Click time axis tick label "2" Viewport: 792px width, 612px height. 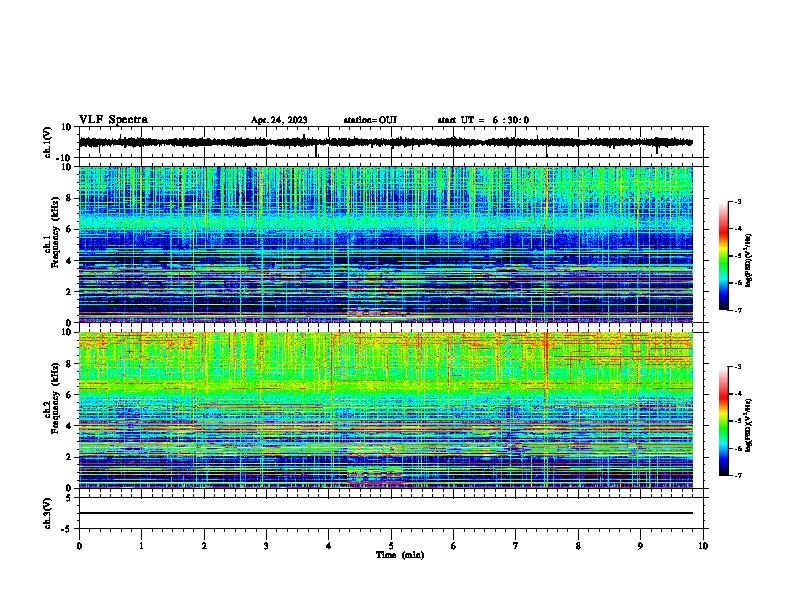[204, 546]
